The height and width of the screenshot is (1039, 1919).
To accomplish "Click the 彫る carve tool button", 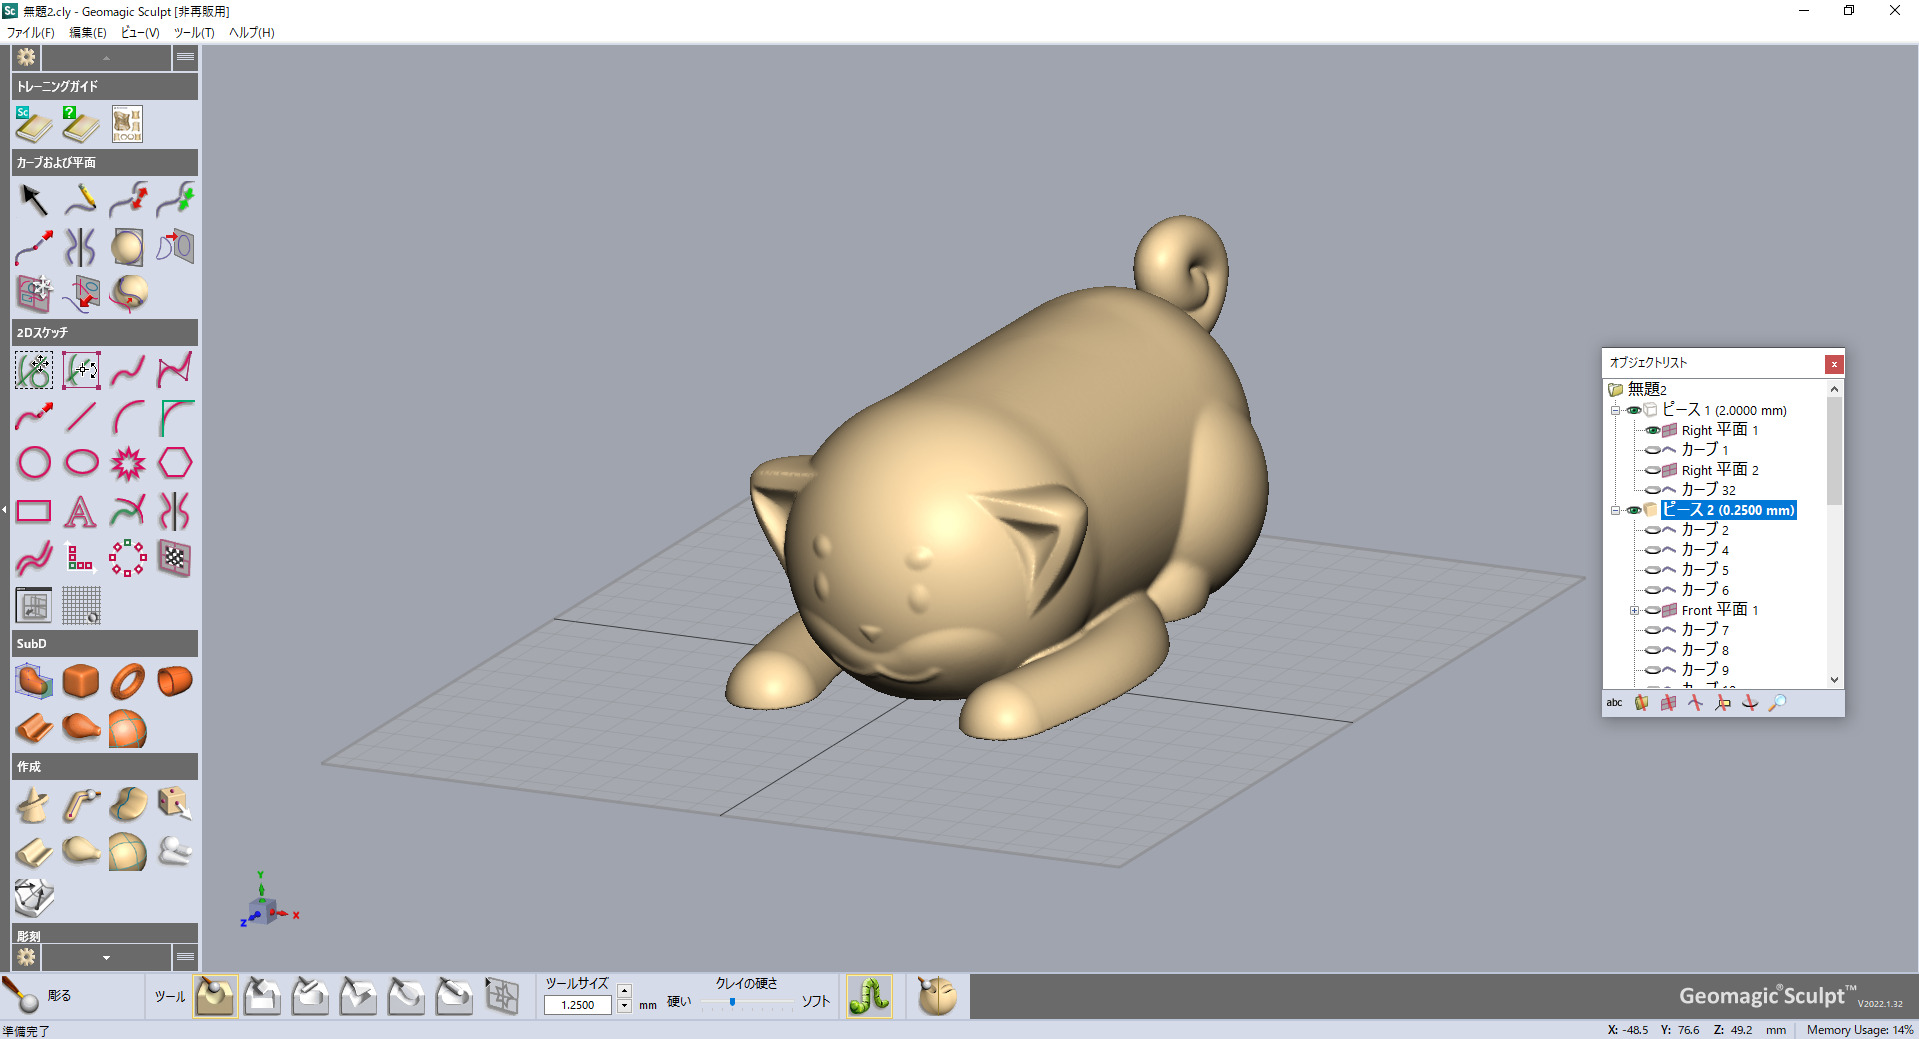I will tap(38, 996).
